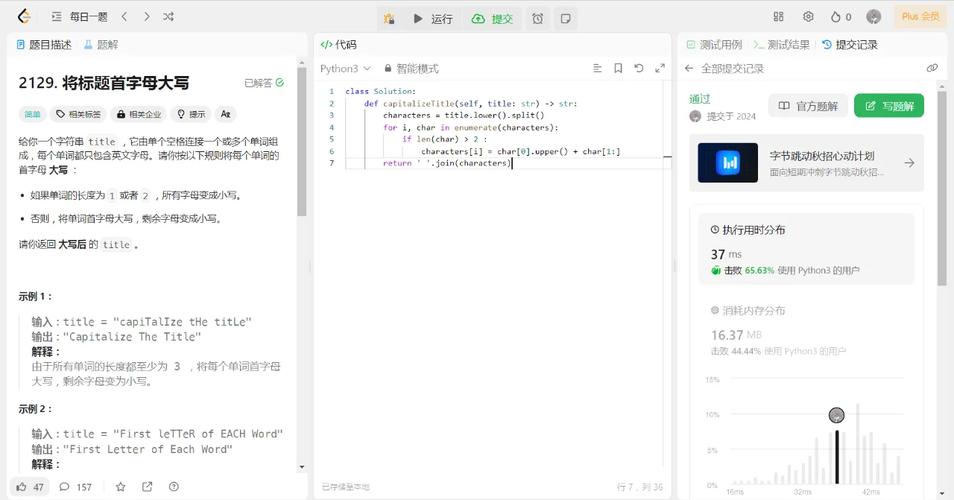Click the editor bookmark icon
Image resolution: width=954 pixels, height=500 pixels.
pyautogui.click(x=618, y=68)
